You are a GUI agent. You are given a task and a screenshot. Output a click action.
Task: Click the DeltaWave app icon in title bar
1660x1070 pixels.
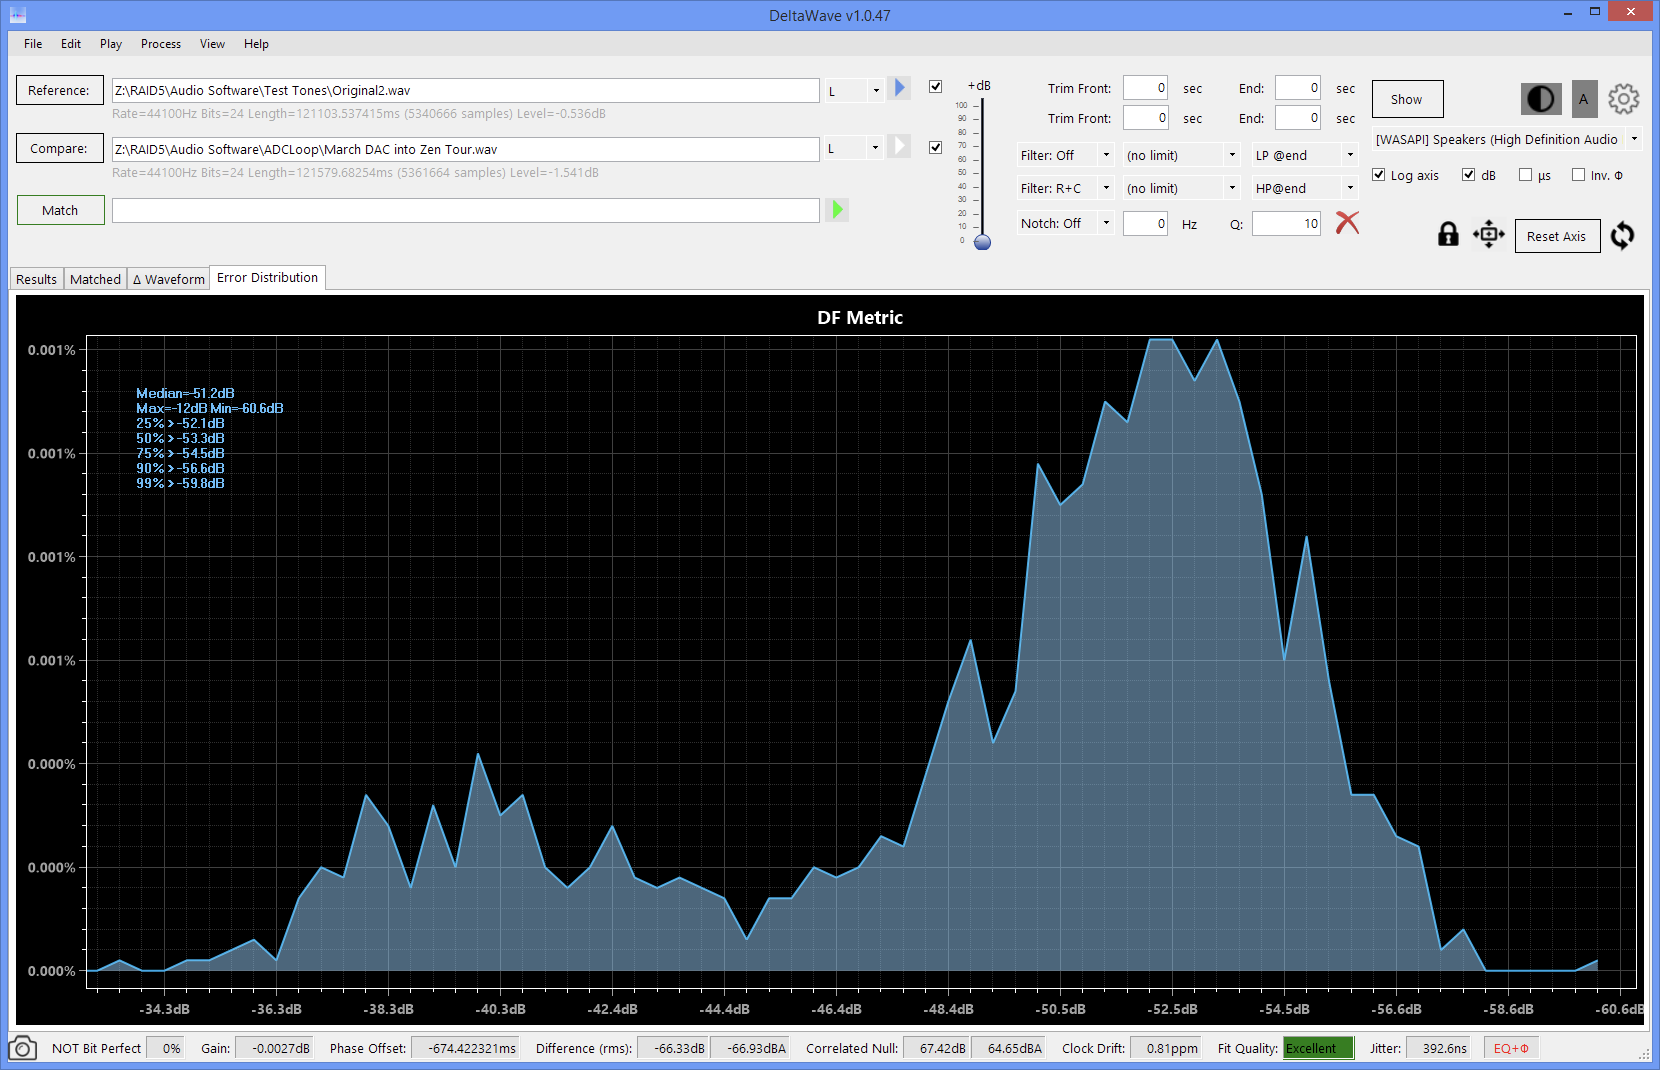17,15
